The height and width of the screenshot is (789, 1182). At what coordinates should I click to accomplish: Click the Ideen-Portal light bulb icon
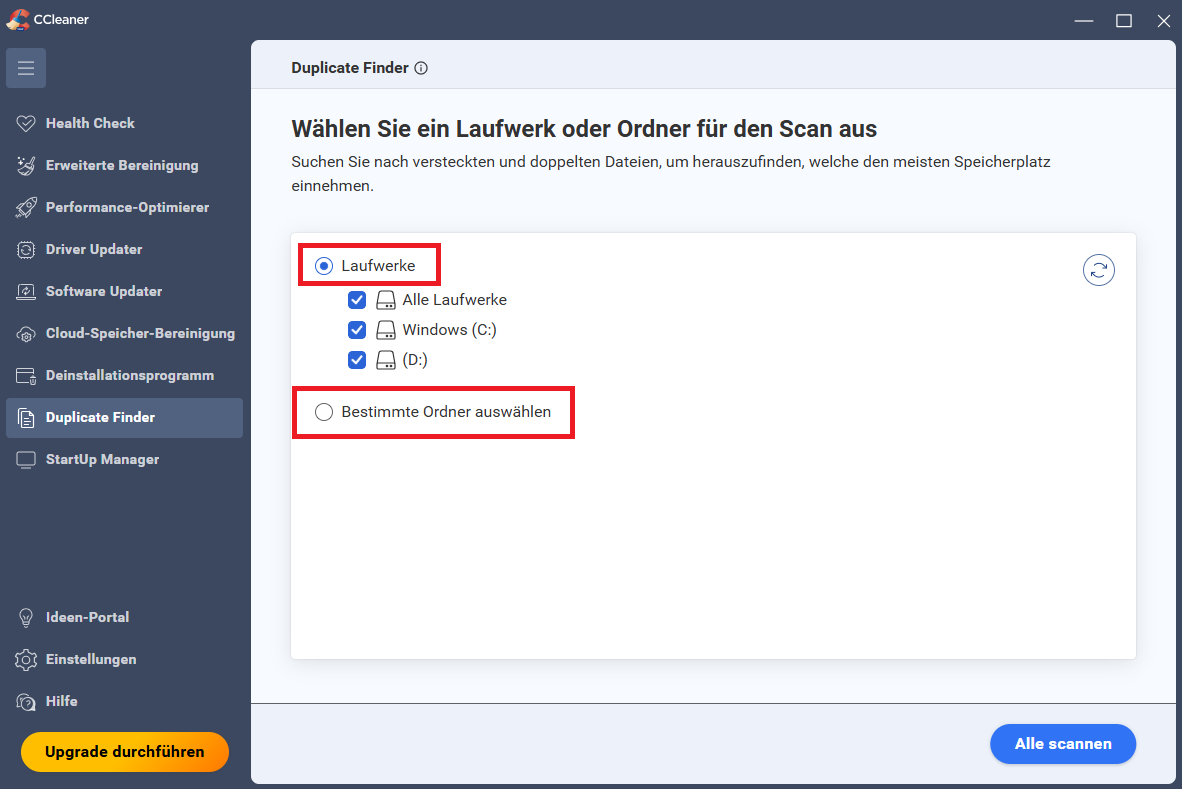(26, 617)
